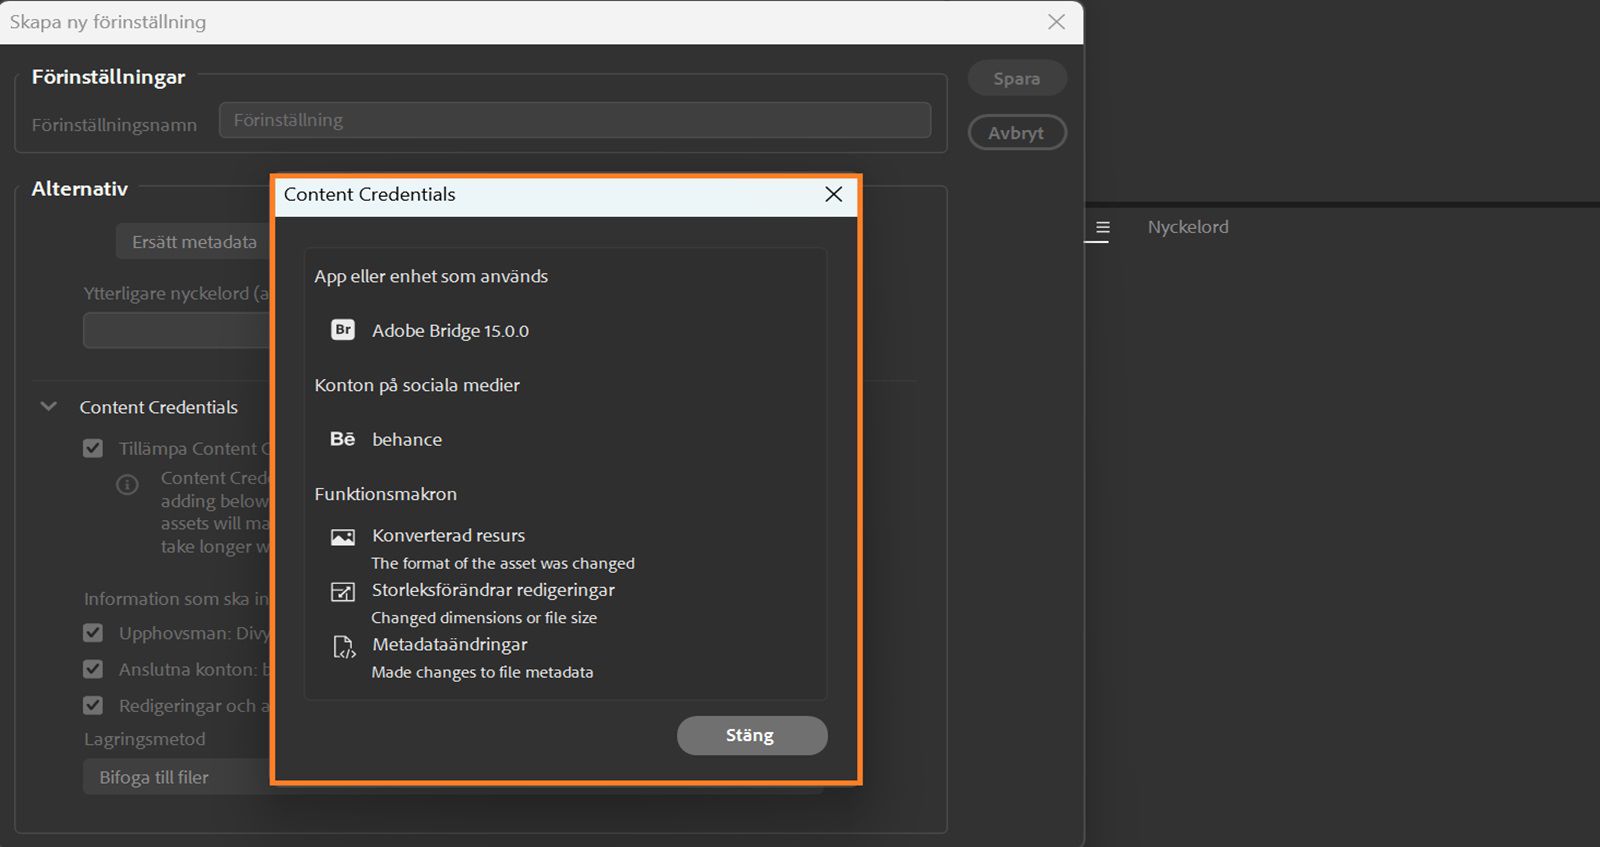The height and width of the screenshot is (847, 1600).
Task: Click the Alternativ section heading
Action: pyautogui.click(x=80, y=188)
